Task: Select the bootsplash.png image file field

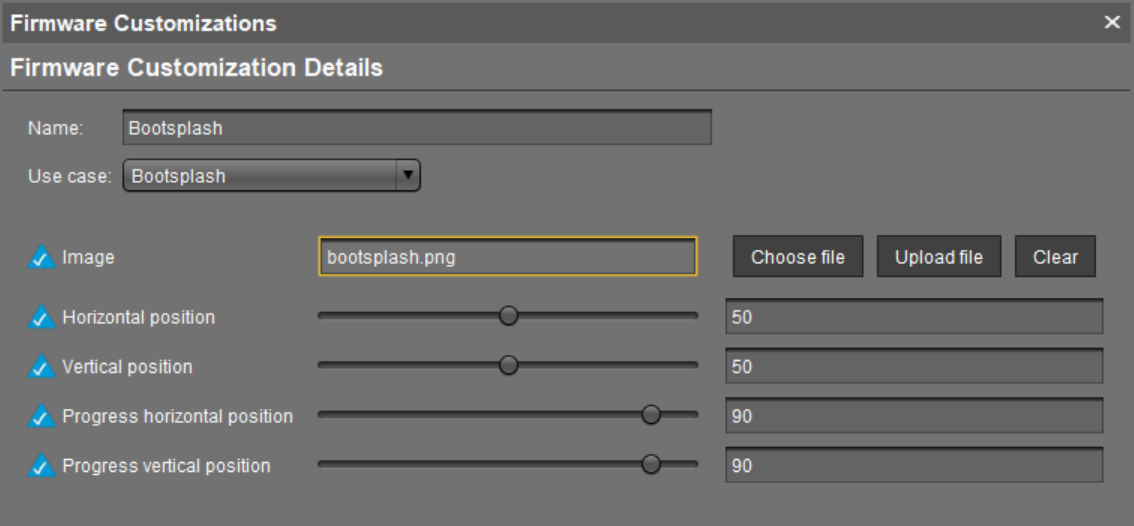Action: coord(507,257)
